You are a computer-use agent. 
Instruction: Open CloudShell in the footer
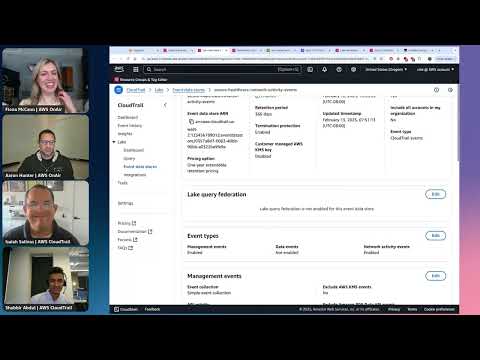click(126, 309)
